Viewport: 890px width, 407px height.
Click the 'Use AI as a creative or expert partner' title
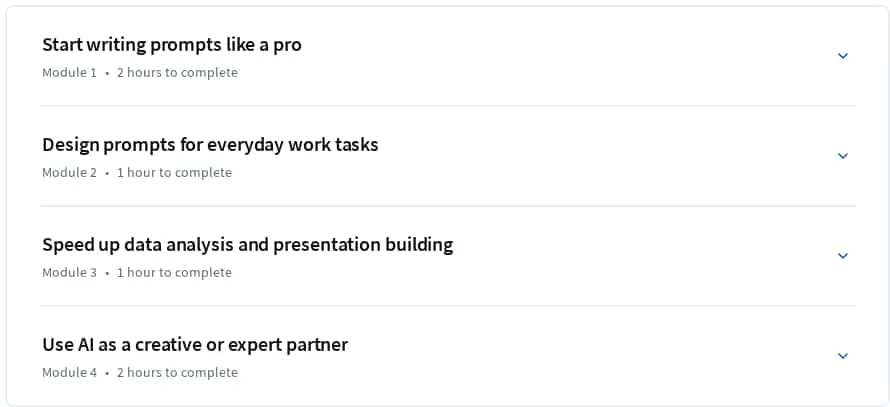coord(195,345)
